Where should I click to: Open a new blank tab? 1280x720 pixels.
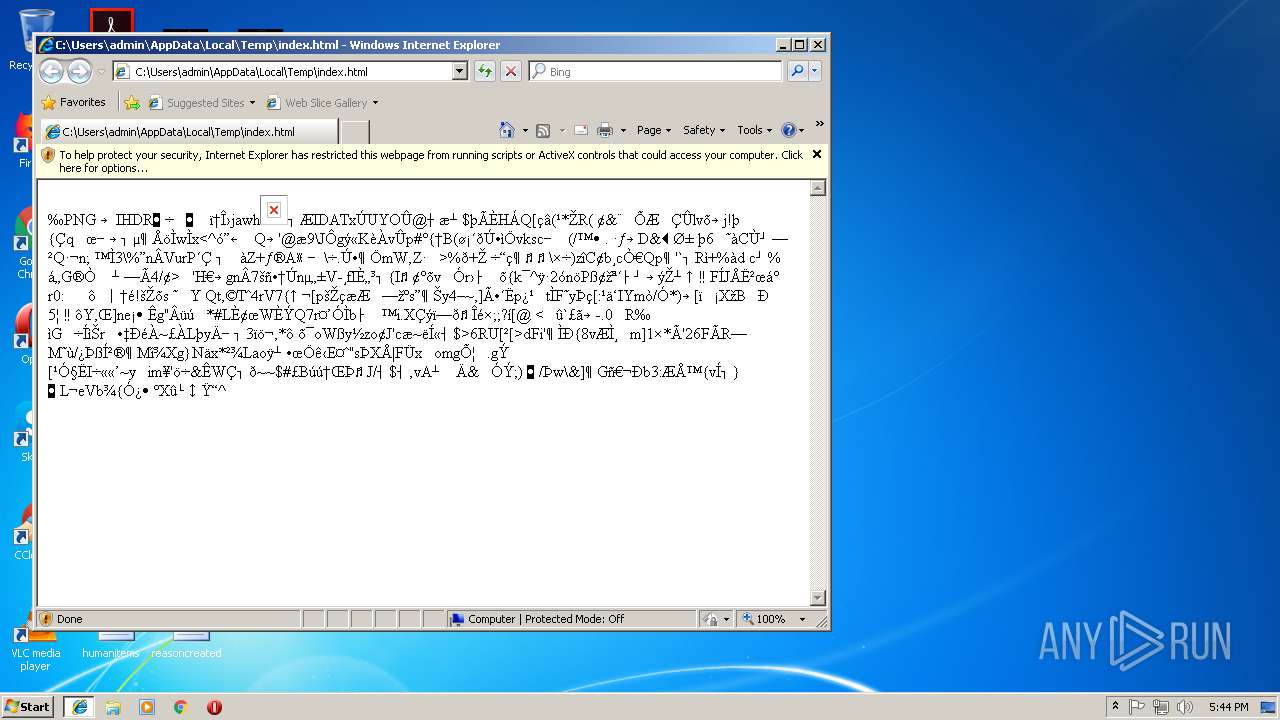(355, 132)
